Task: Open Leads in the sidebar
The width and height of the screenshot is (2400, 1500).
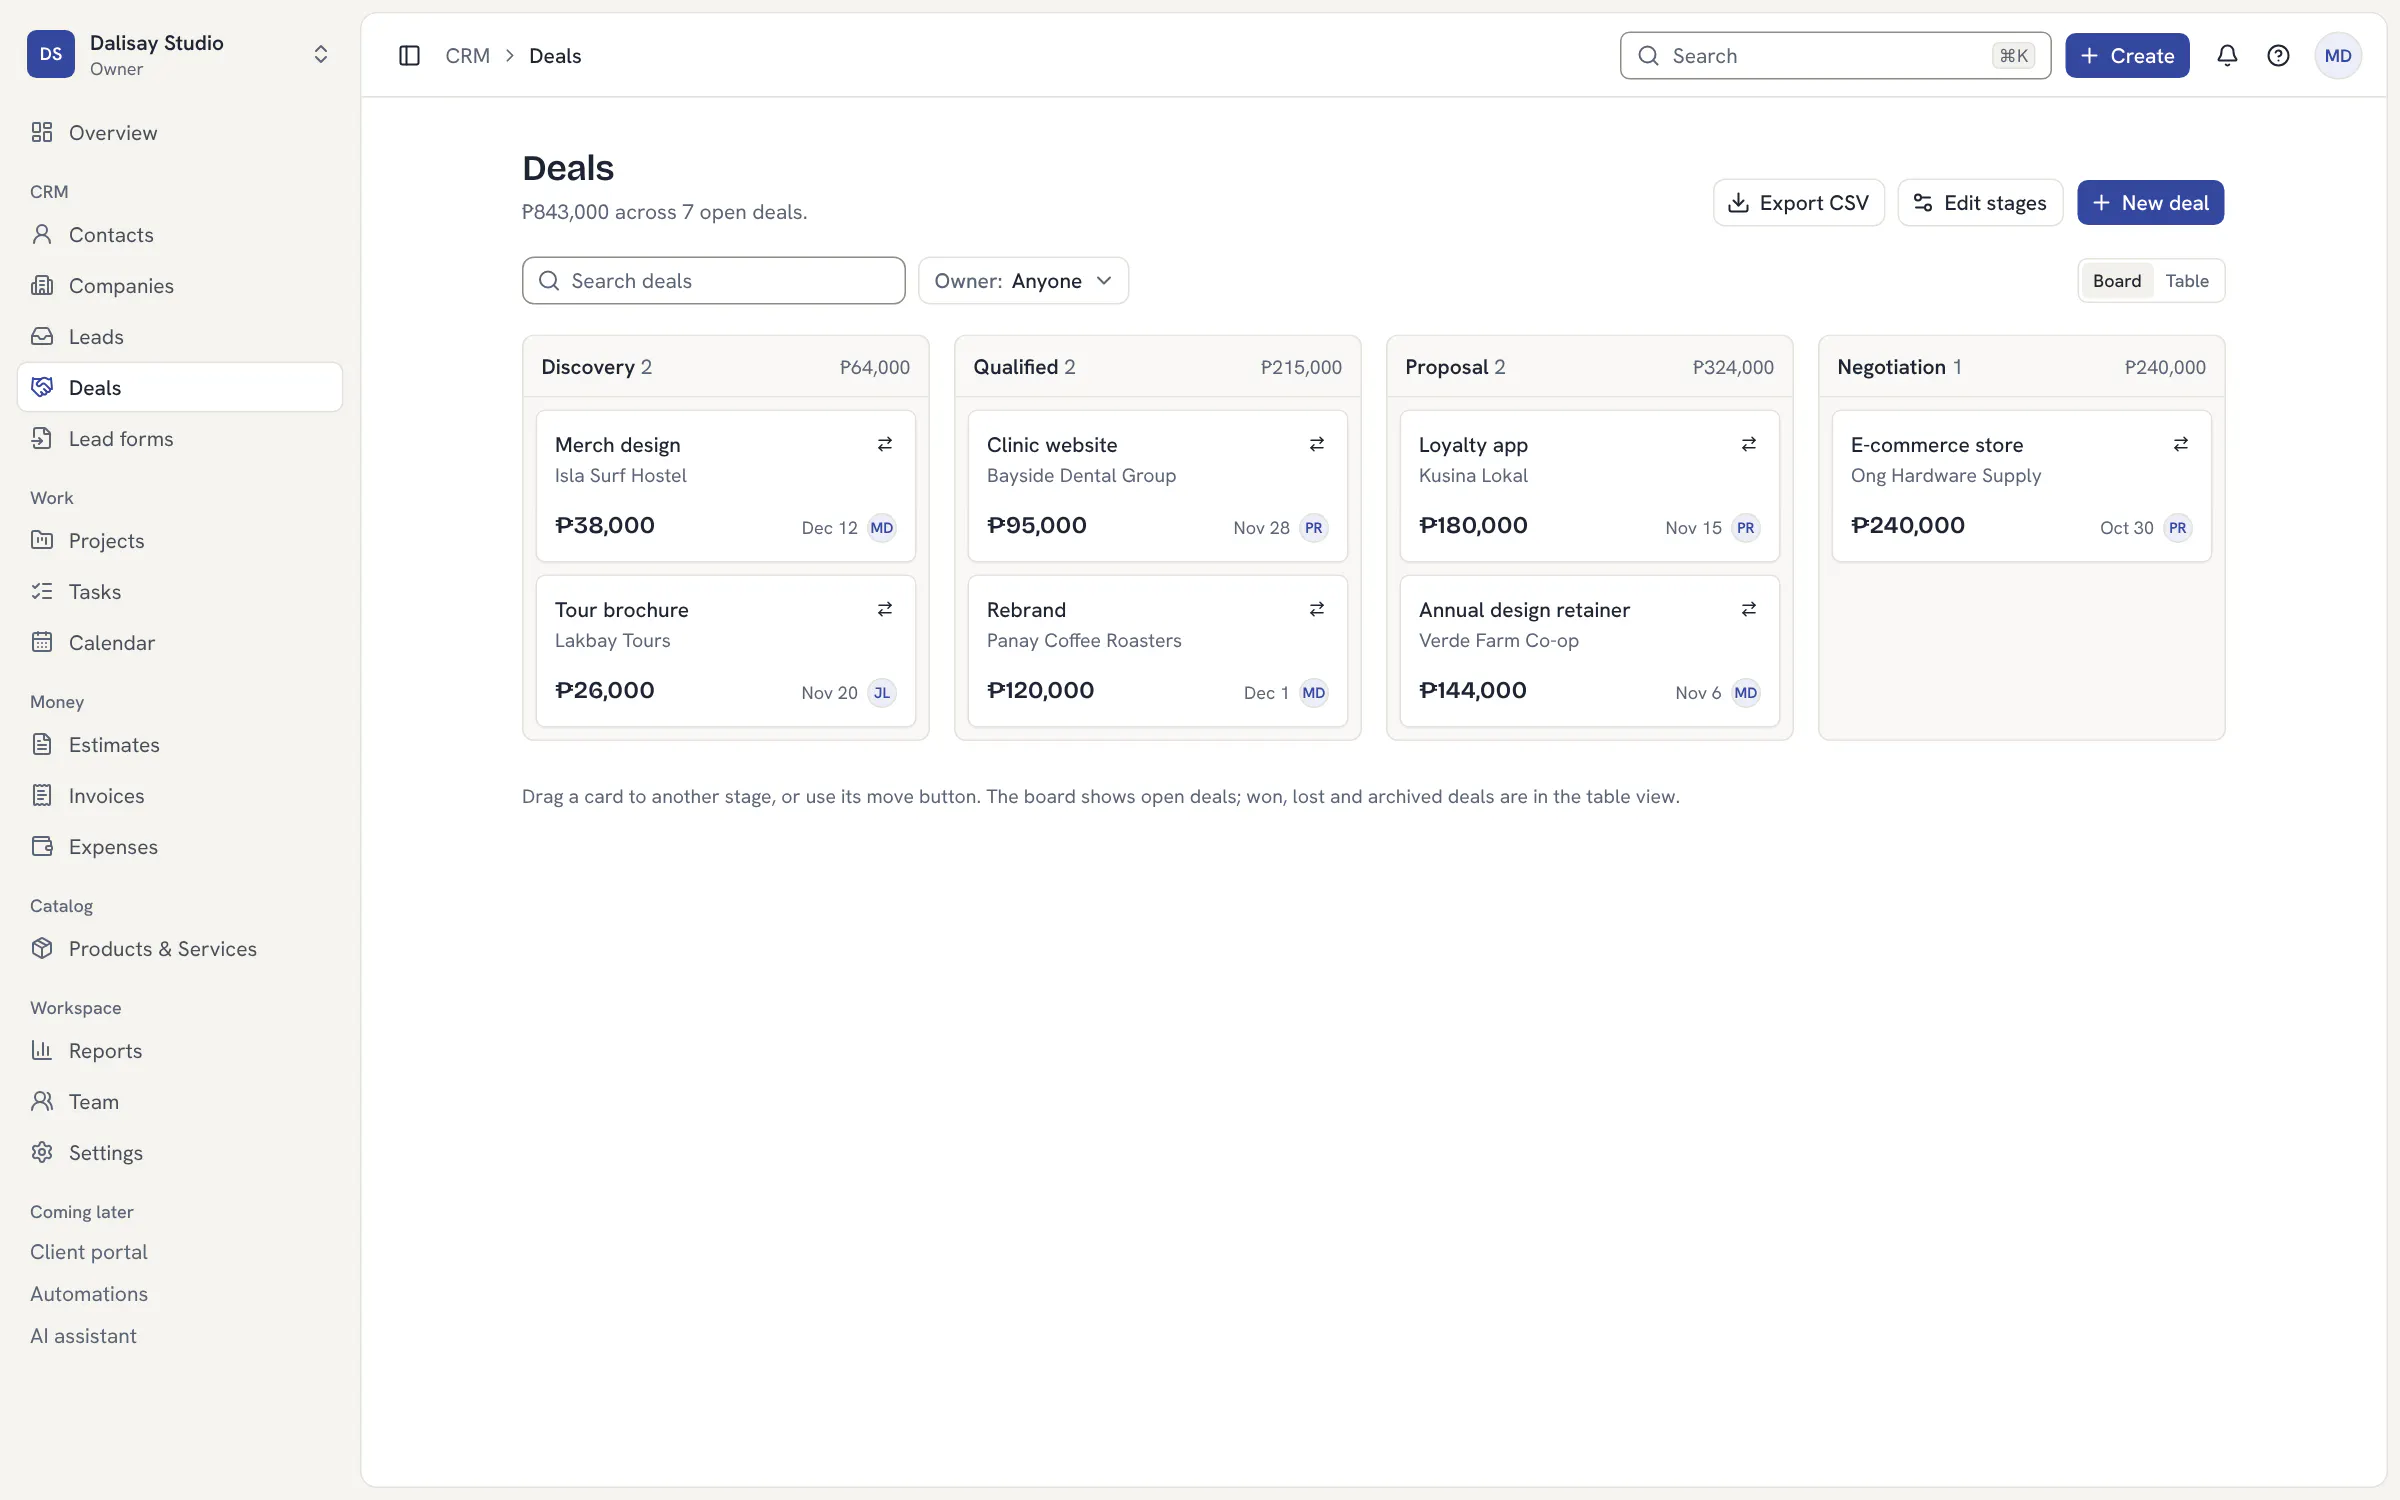Action: [180, 337]
